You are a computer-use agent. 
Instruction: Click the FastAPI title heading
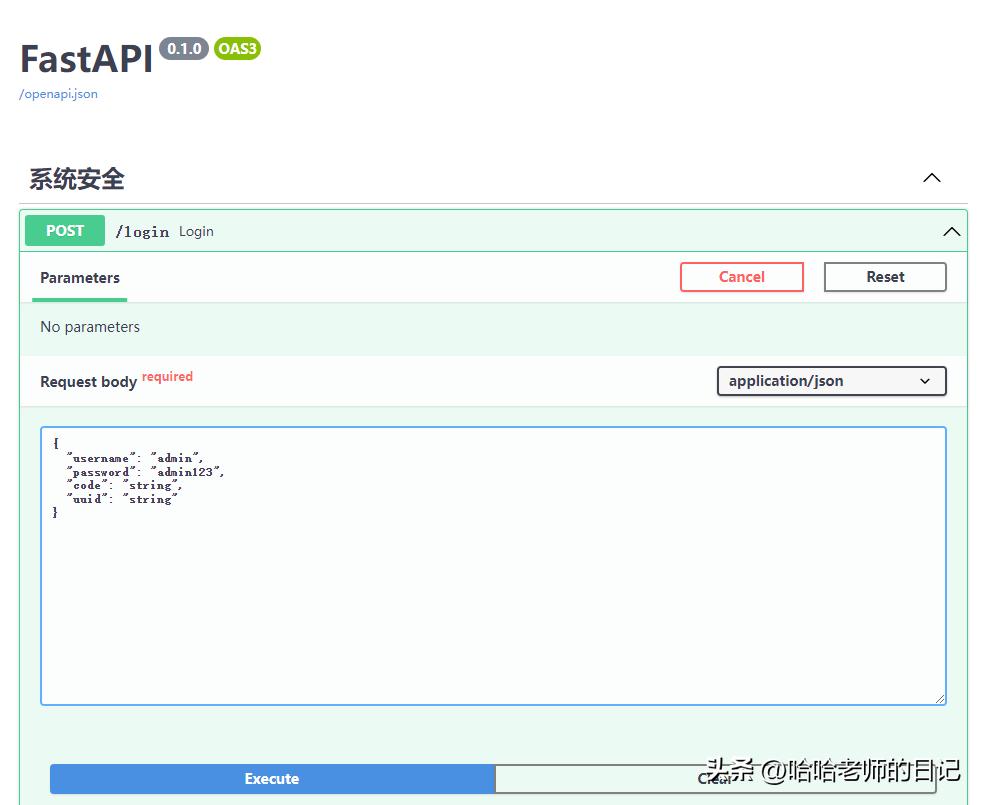click(87, 59)
